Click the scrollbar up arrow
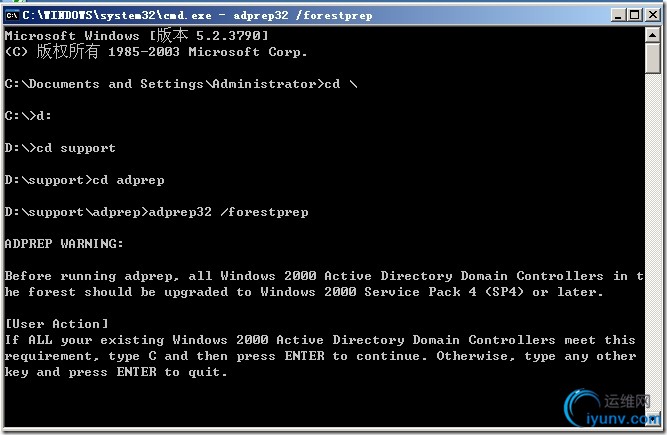The image size is (667, 435). [x=653, y=35]
